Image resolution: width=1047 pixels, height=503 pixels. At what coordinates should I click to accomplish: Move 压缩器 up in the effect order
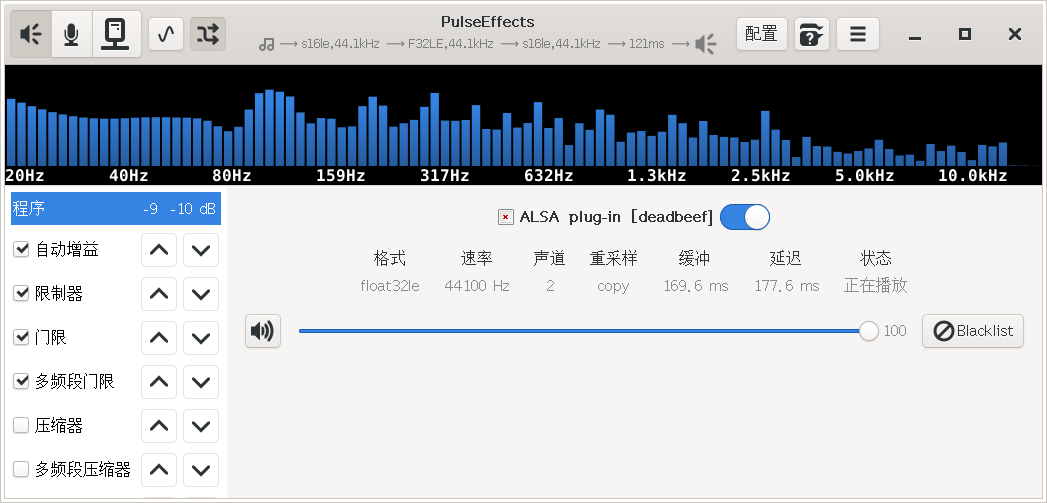pyautogui.click(x=159, y=426)
